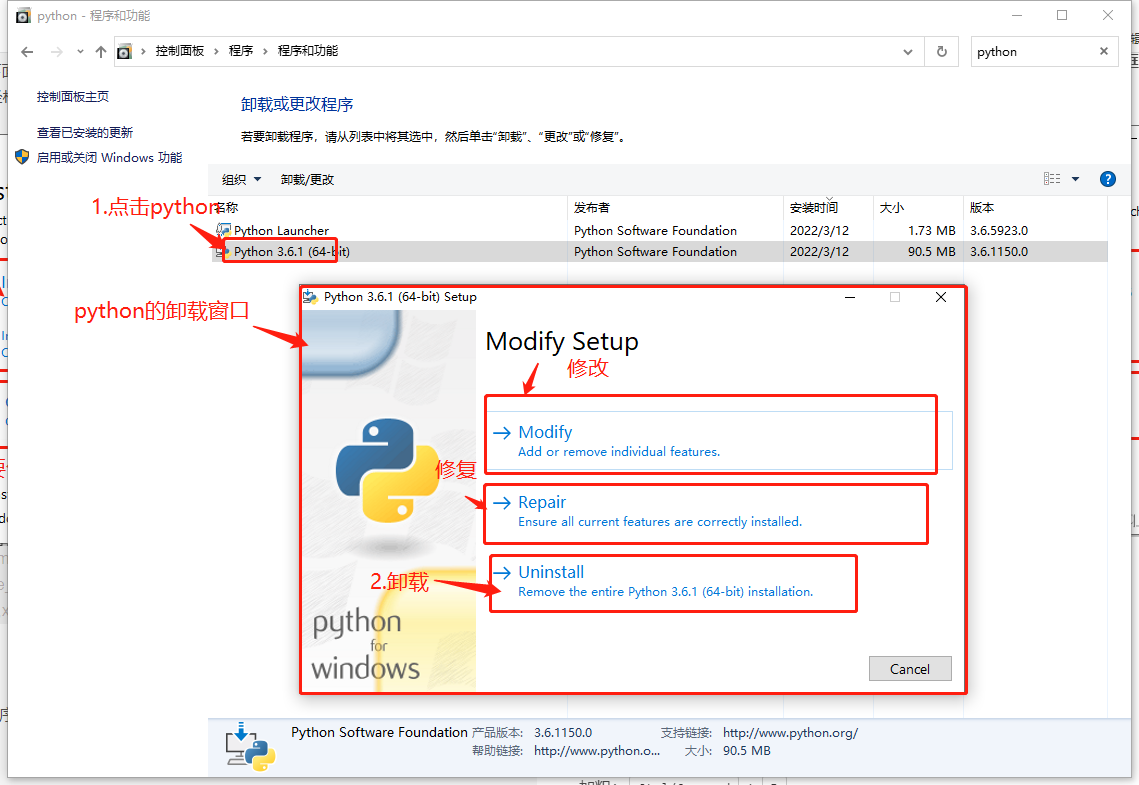The image size is (1139, 785).
Task: Select 程序和功能 breadcrumb segment
Action: tap(308, 51)
